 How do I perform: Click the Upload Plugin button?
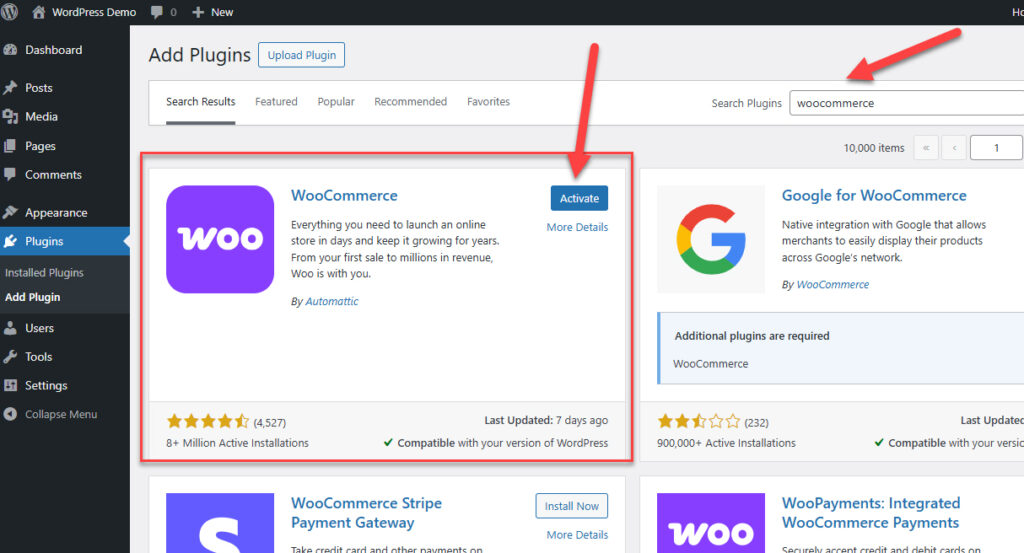tap(302, 55)
